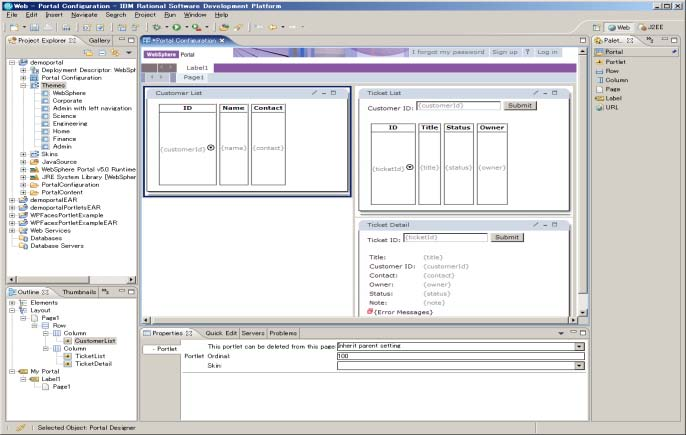686x435 pixels.
Task: Collapse the demoportal project node
Action: (12, 63)
